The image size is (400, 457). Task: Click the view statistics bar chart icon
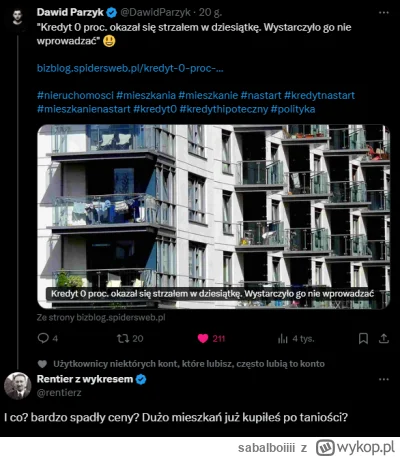click(283, 339)
